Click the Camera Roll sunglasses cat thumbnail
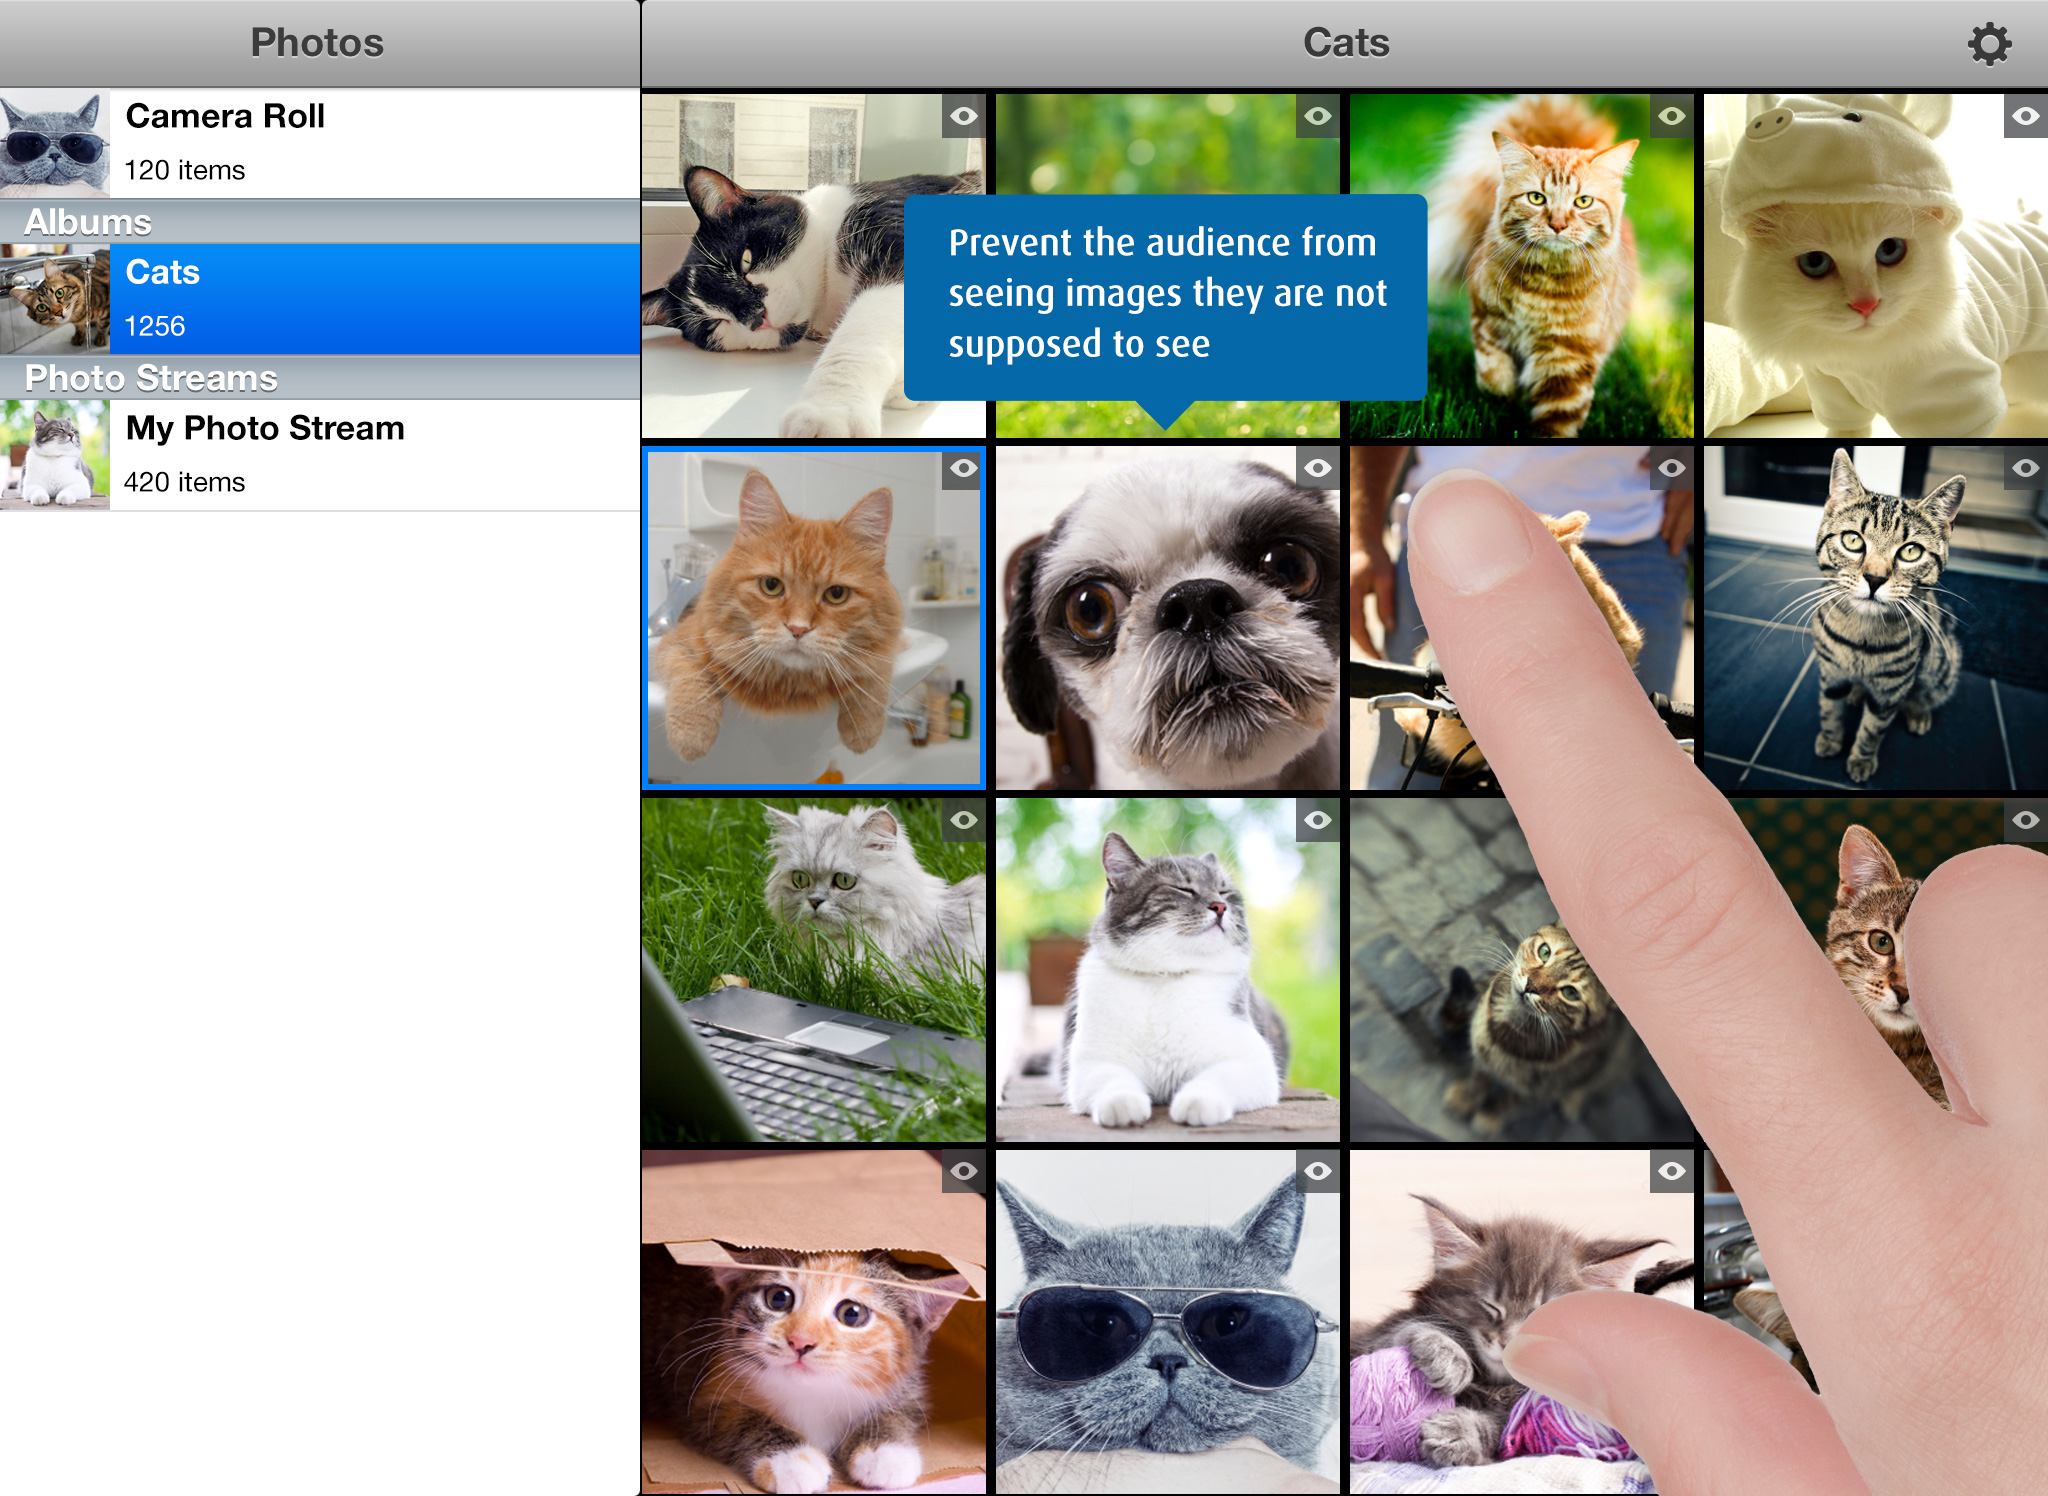 pyautogui.click(x=55, y=143)
